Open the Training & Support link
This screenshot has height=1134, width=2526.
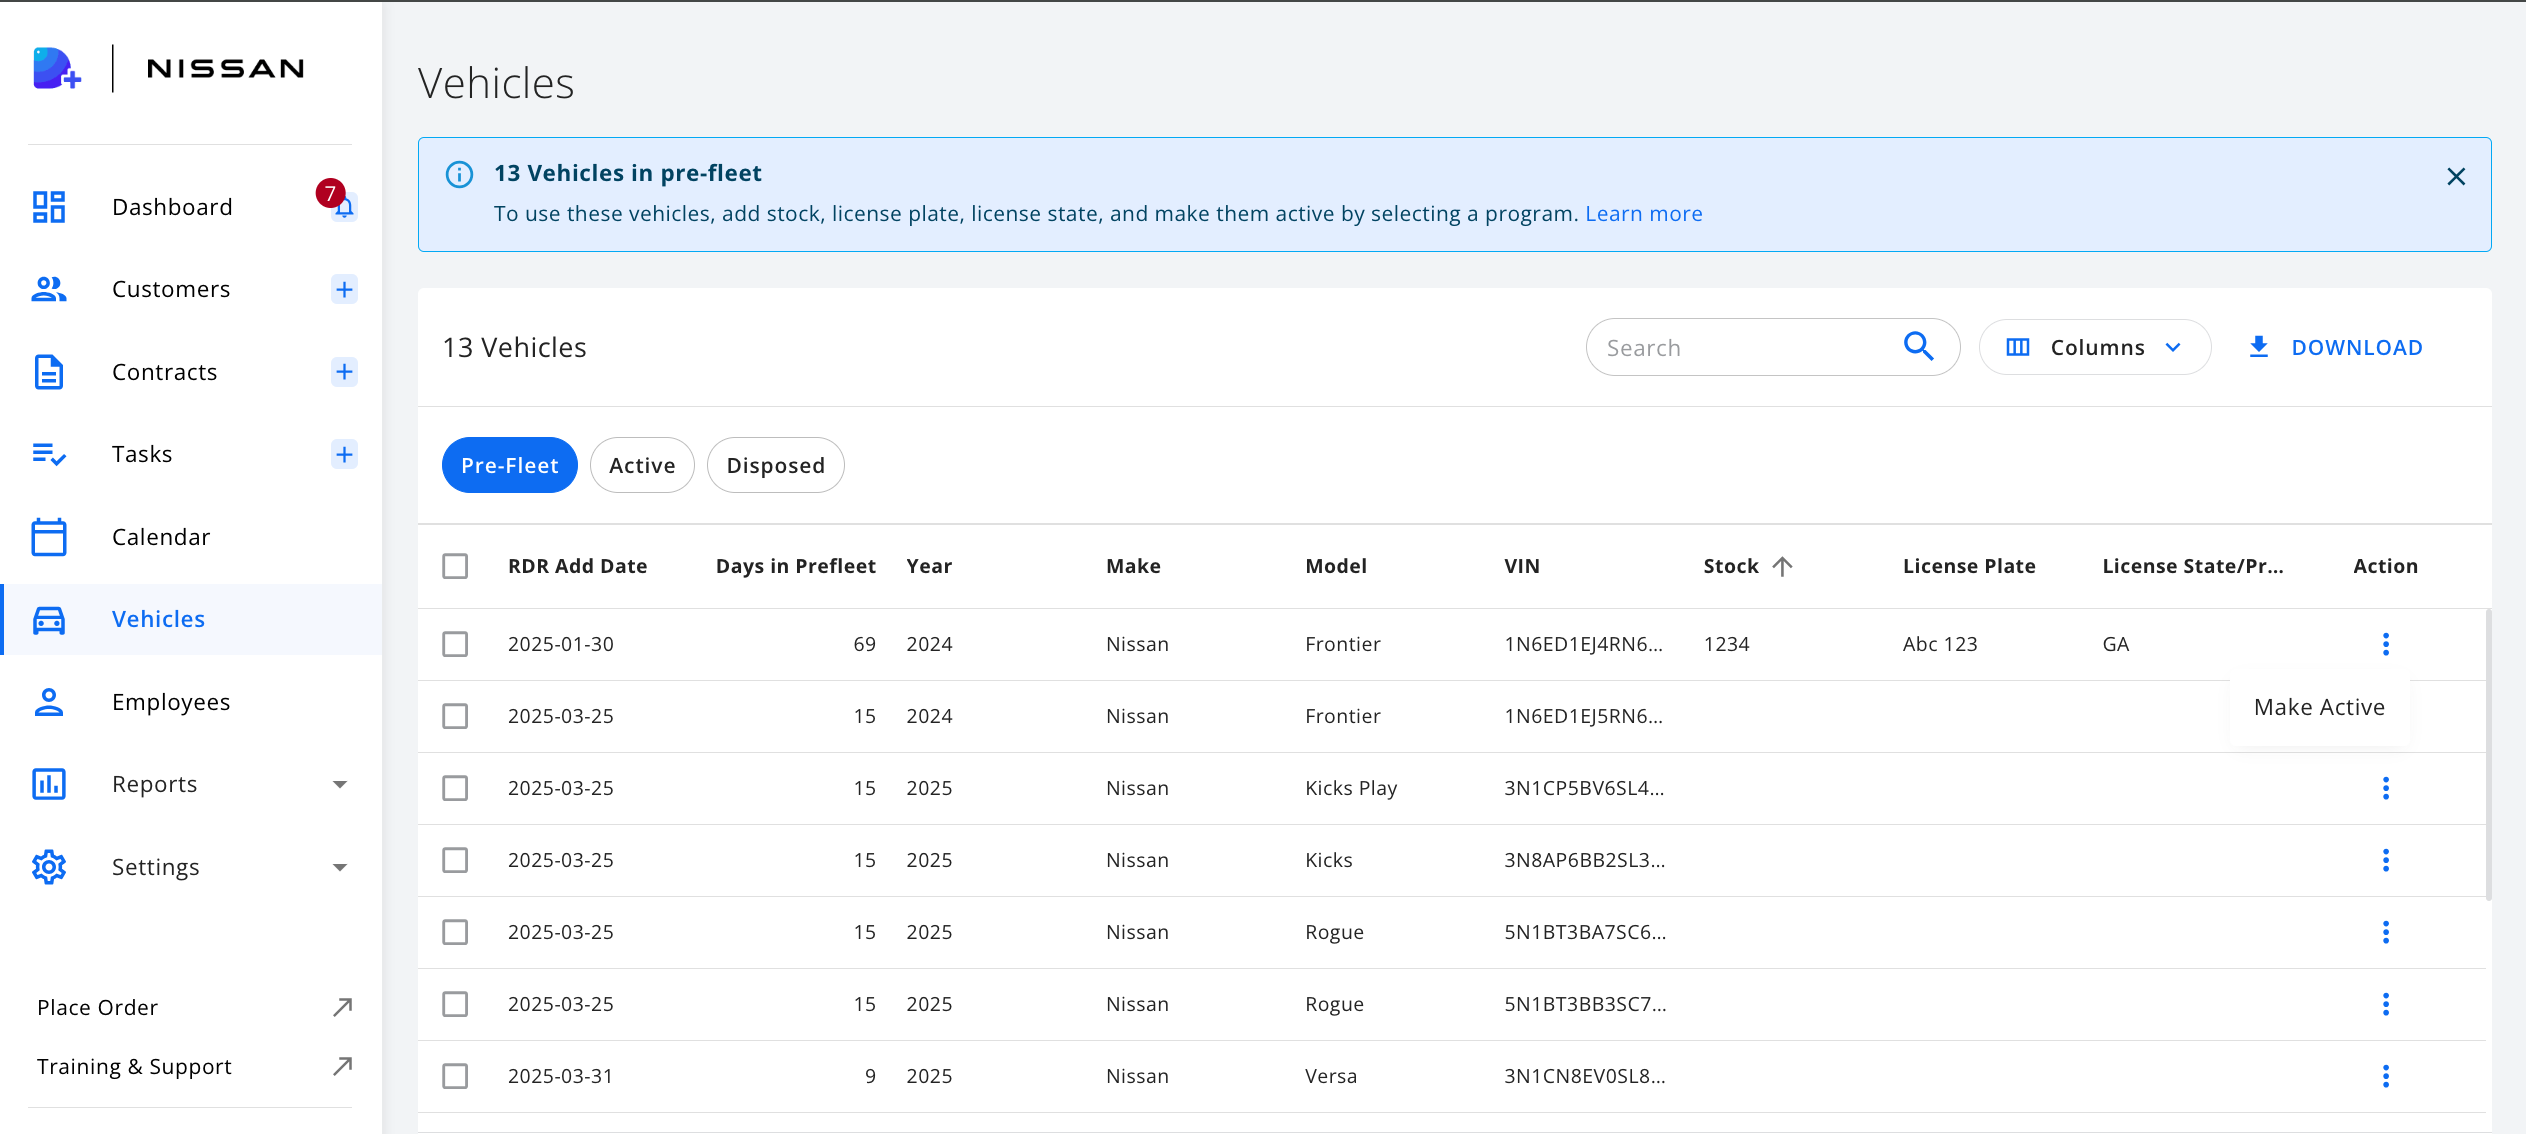(134, 1066)
